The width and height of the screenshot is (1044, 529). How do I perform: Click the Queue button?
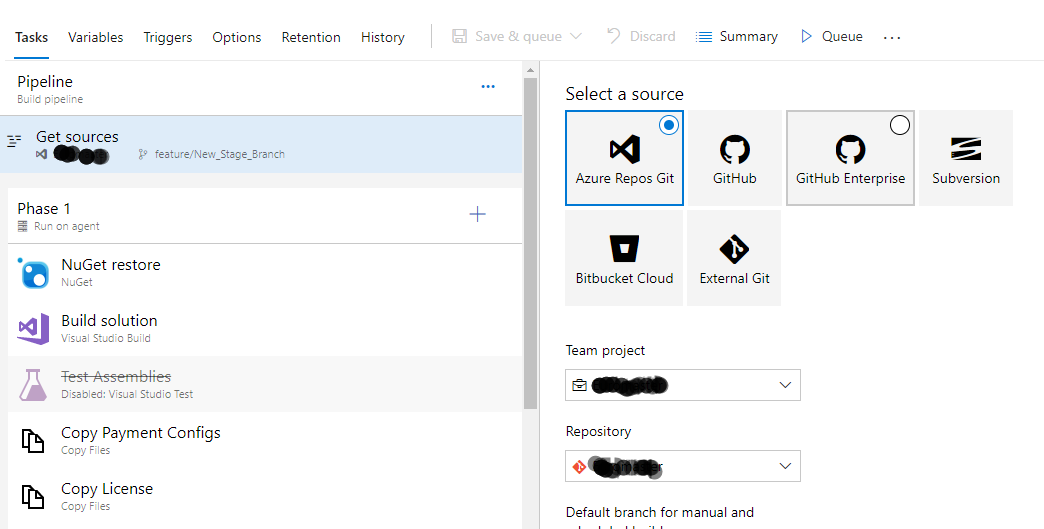pos(832,37)
